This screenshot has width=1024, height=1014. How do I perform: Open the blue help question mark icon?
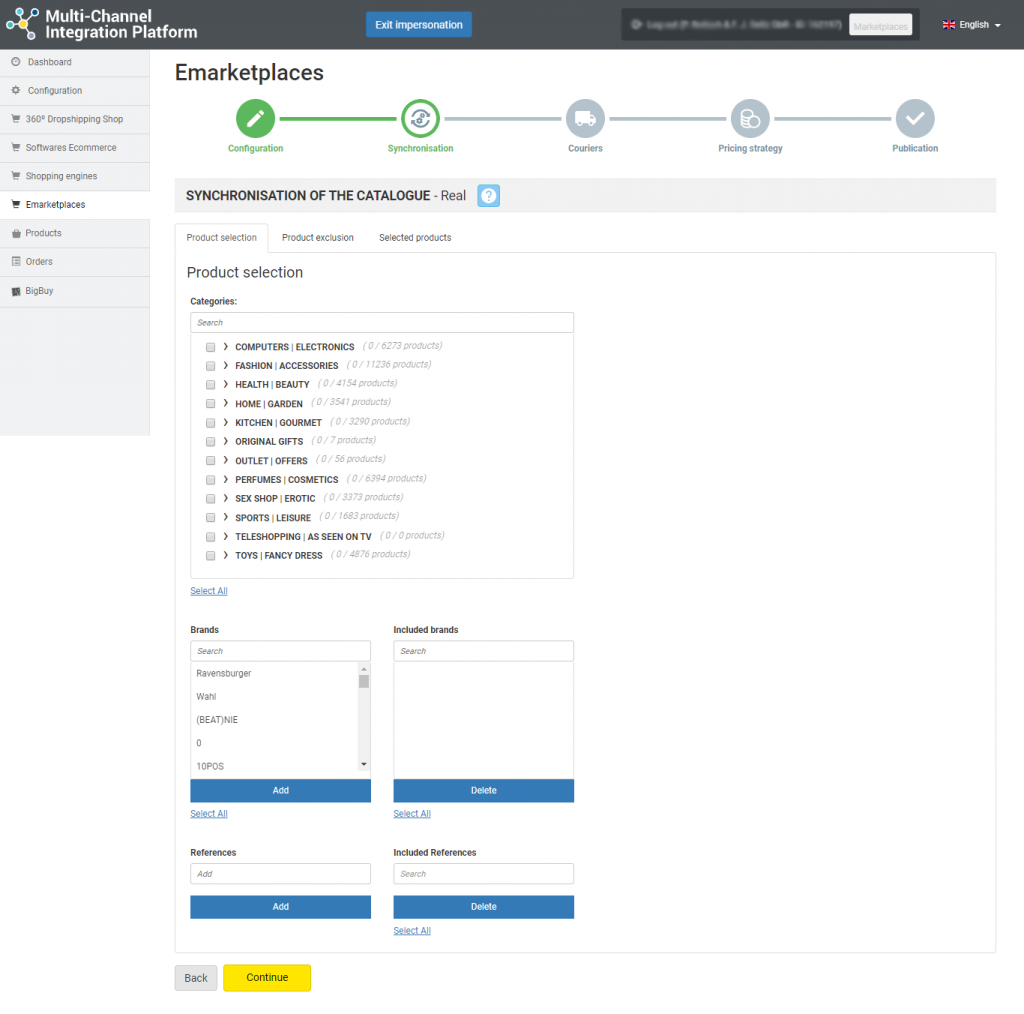coord(488,196)
